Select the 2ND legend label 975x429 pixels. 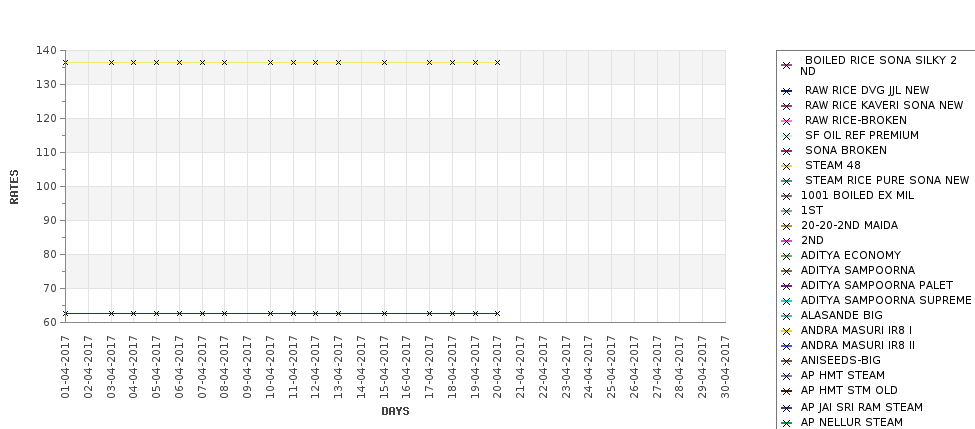812,241
